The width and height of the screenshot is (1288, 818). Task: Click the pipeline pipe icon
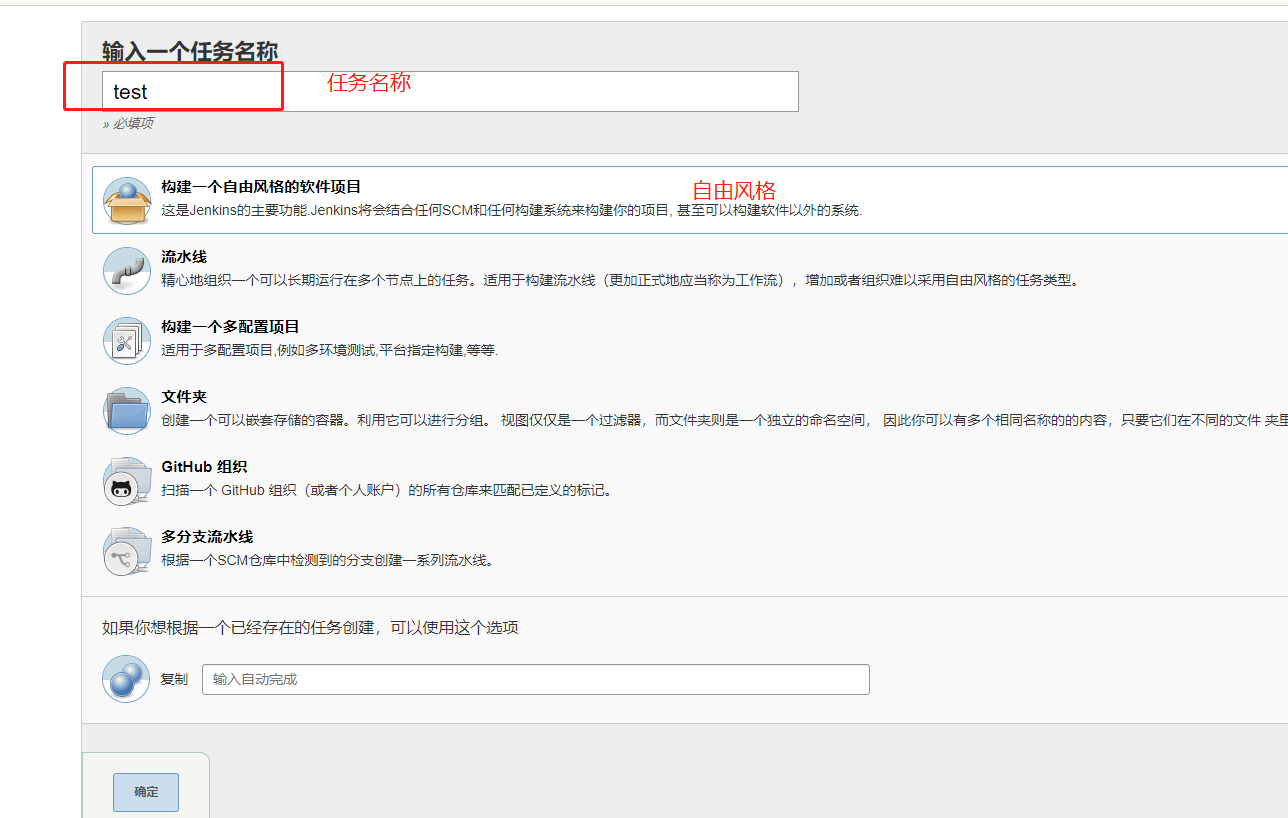coord(127,271)
